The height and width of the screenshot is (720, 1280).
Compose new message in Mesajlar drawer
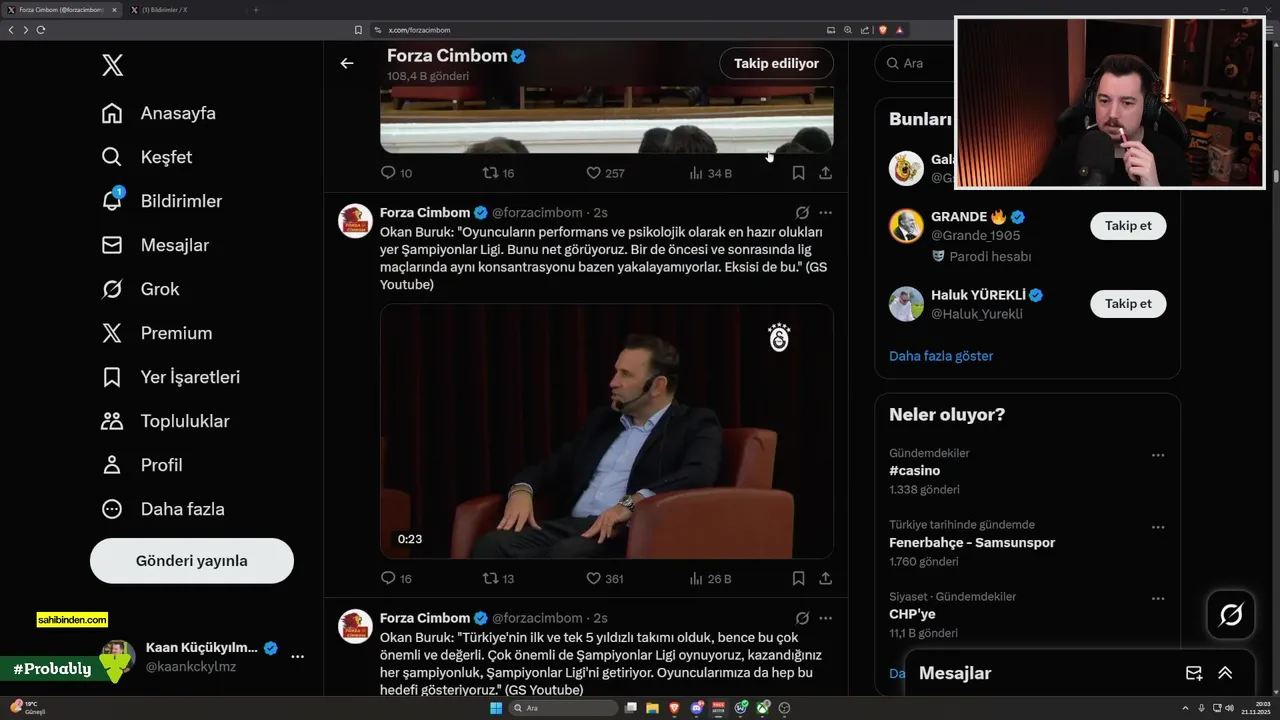(1193, 673)
